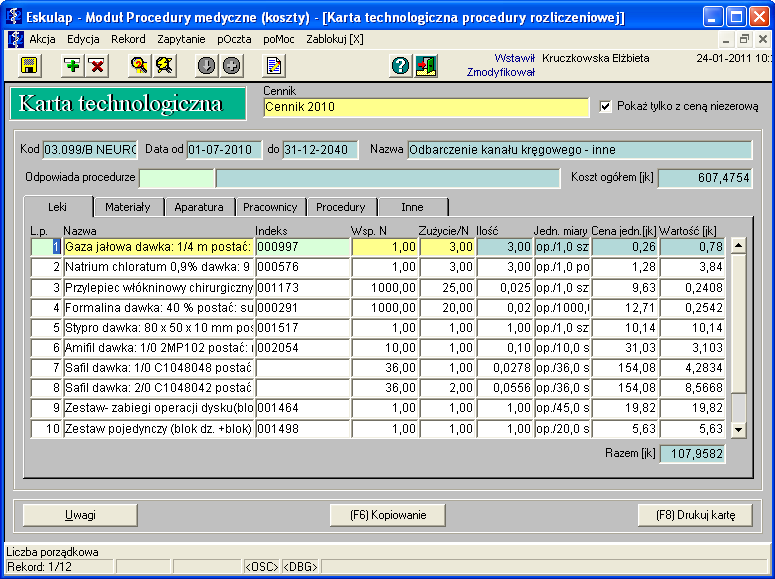Click the menu bar Eskulap document icon
Screen dimensions: 775x579
(15, 40)
